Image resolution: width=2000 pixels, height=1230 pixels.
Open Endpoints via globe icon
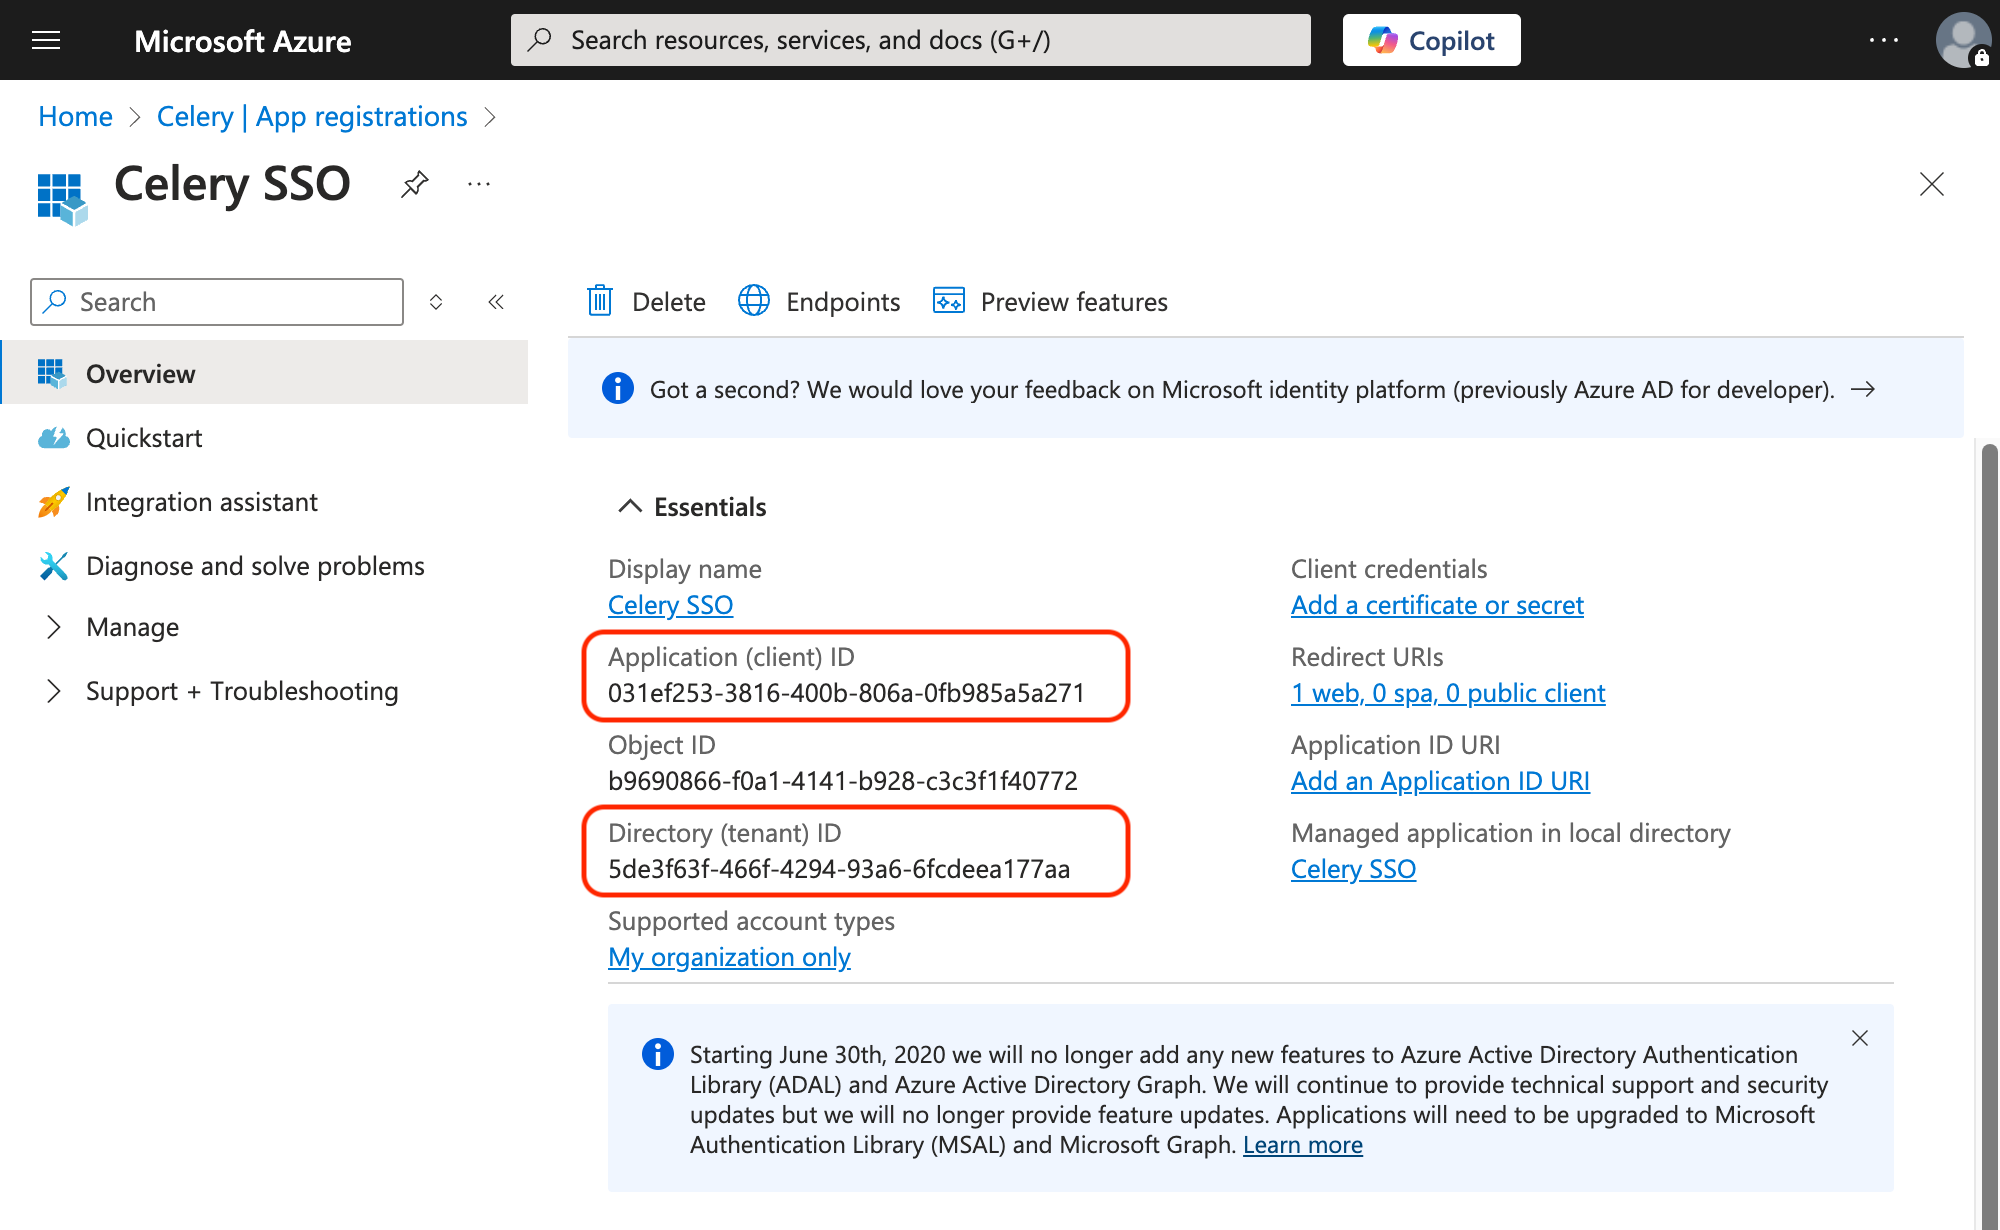click(x=754, y=301)
